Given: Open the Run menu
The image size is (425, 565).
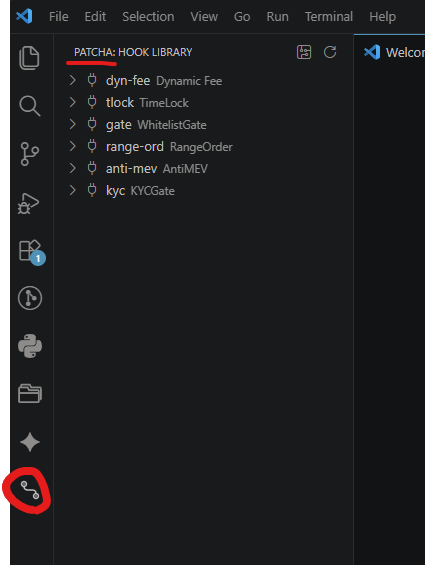Looking at the screenshot, I should tap(277, 17).
